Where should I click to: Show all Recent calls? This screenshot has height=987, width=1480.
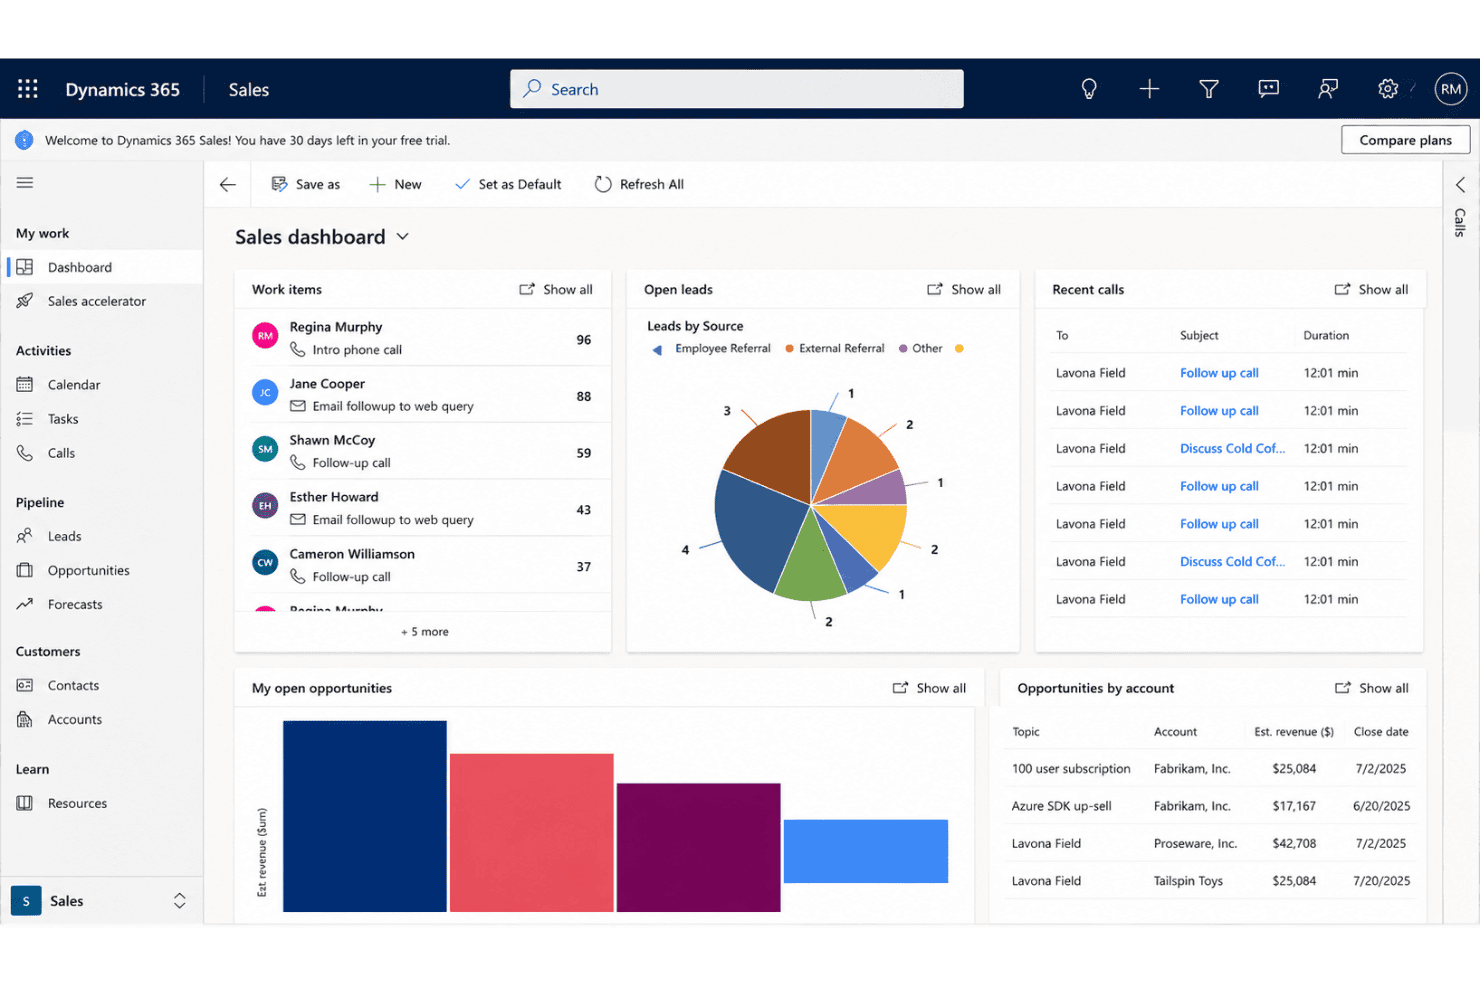(x=1371, y=290)
